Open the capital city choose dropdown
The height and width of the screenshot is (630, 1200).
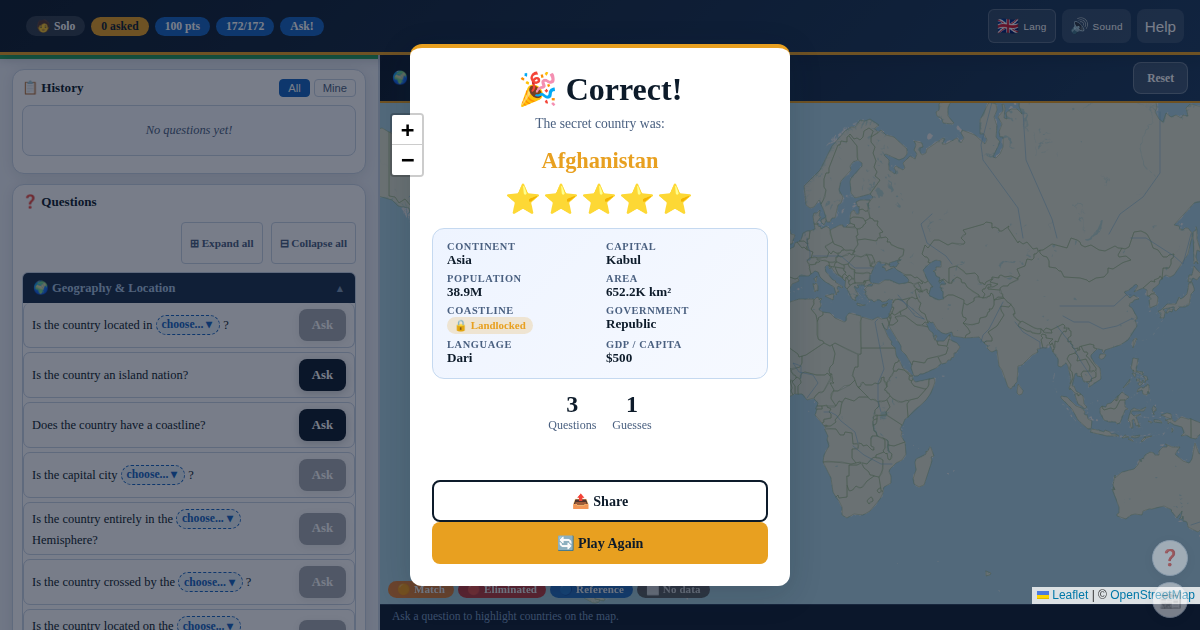pos(153,475)
